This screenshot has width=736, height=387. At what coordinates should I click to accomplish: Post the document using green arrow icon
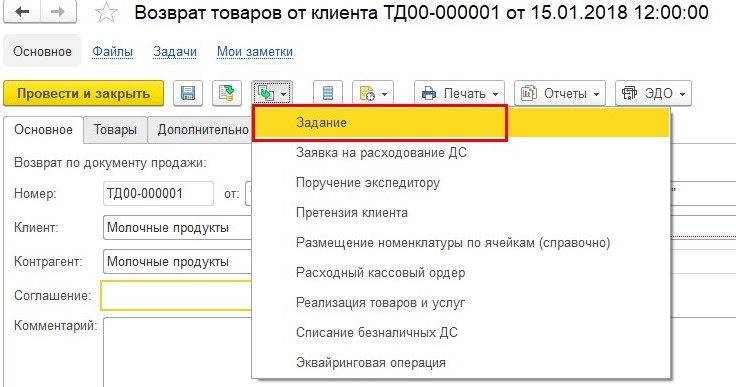(x=227, y=93)
